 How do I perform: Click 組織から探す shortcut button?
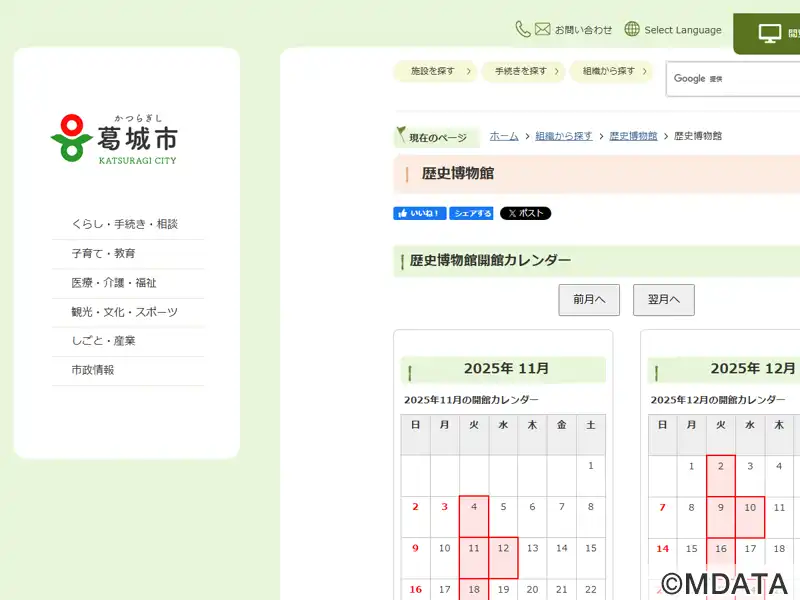click(612, 71)
